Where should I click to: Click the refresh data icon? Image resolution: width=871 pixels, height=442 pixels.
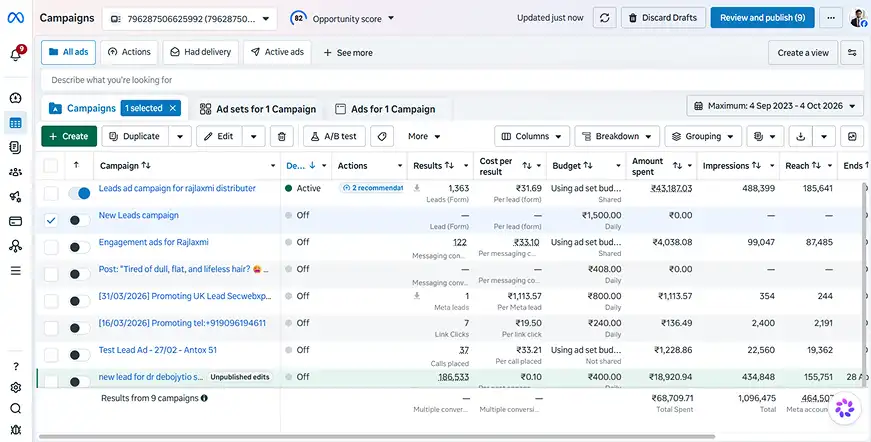click(x=604, y=18)
